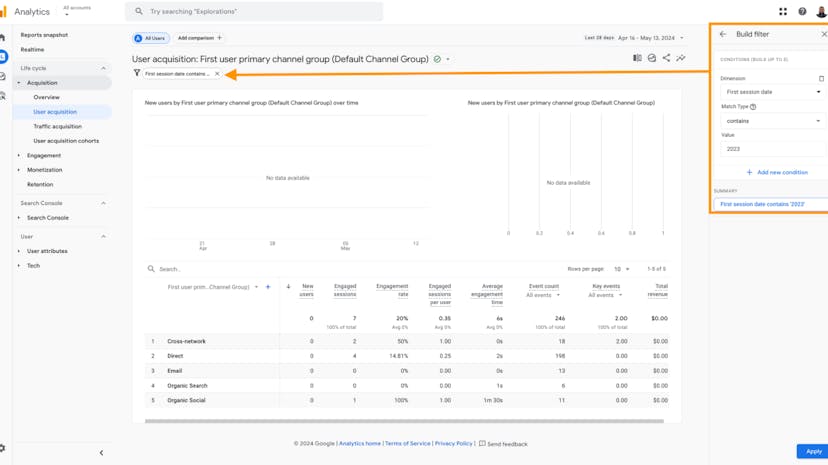Open the First user primary channel dimension dropdown
The height and width of the screenshot is (465, 828).
tap(212, 287)
